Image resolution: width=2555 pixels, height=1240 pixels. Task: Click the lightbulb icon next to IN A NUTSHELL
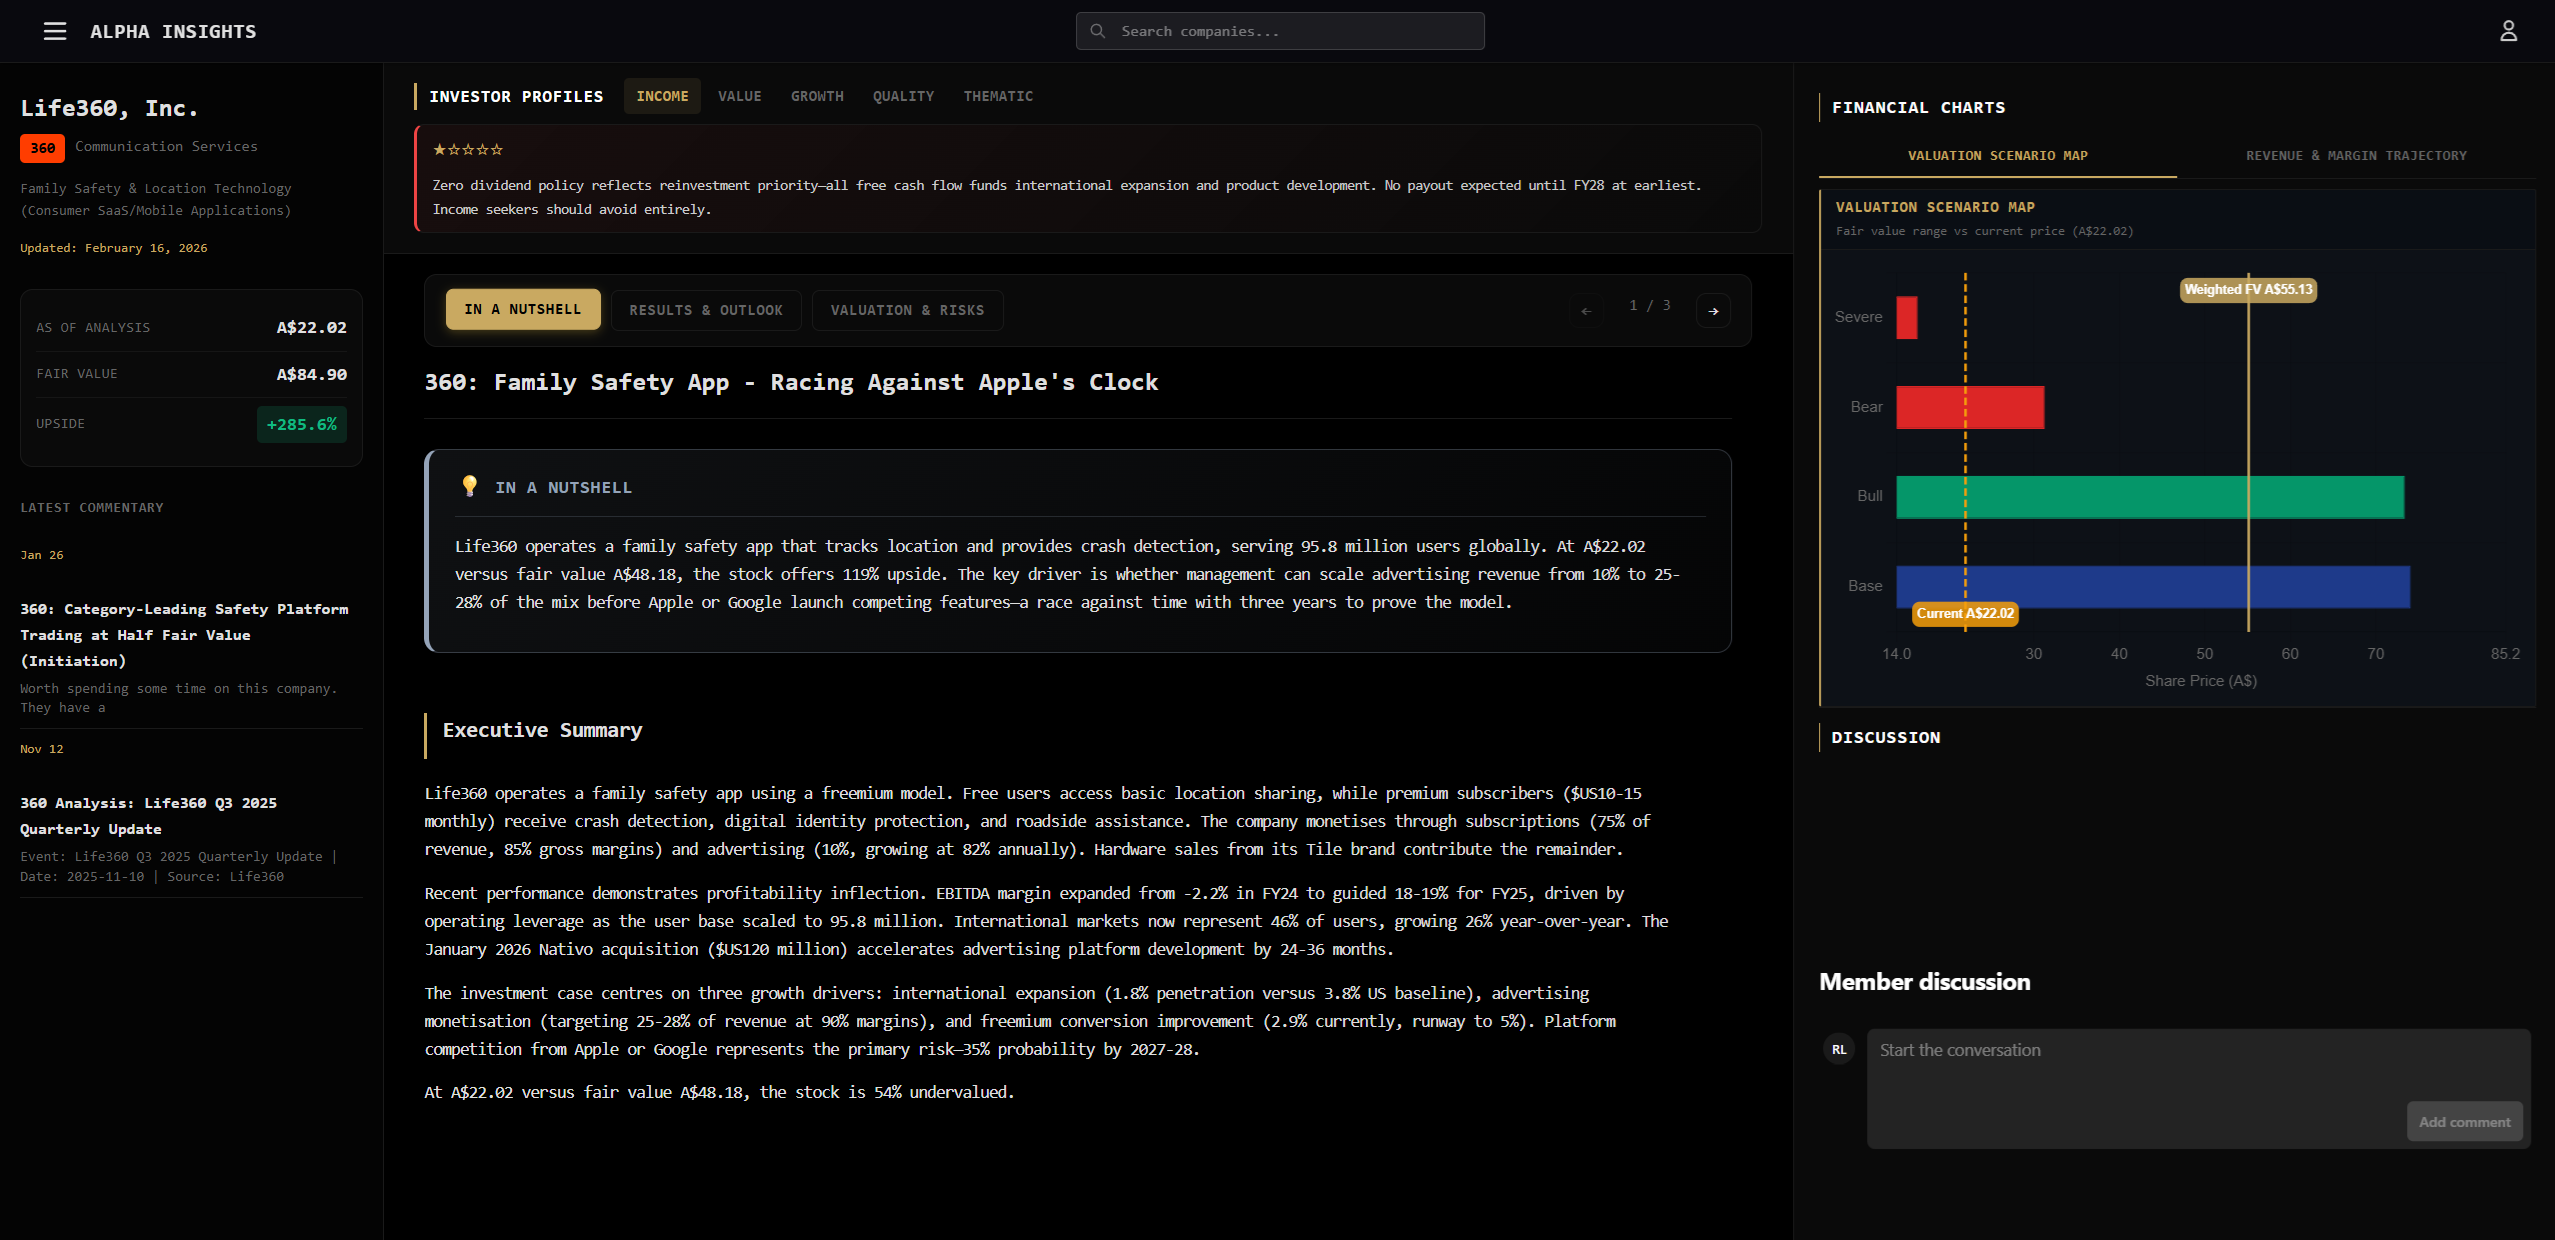pos(468,487)
